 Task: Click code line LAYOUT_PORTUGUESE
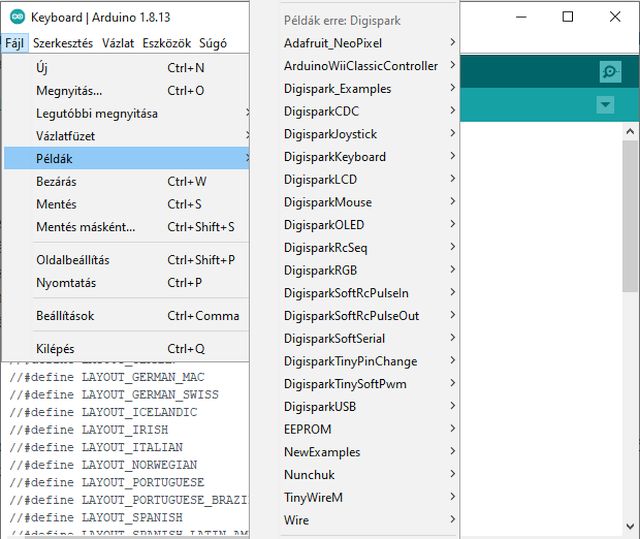[107, 482]
